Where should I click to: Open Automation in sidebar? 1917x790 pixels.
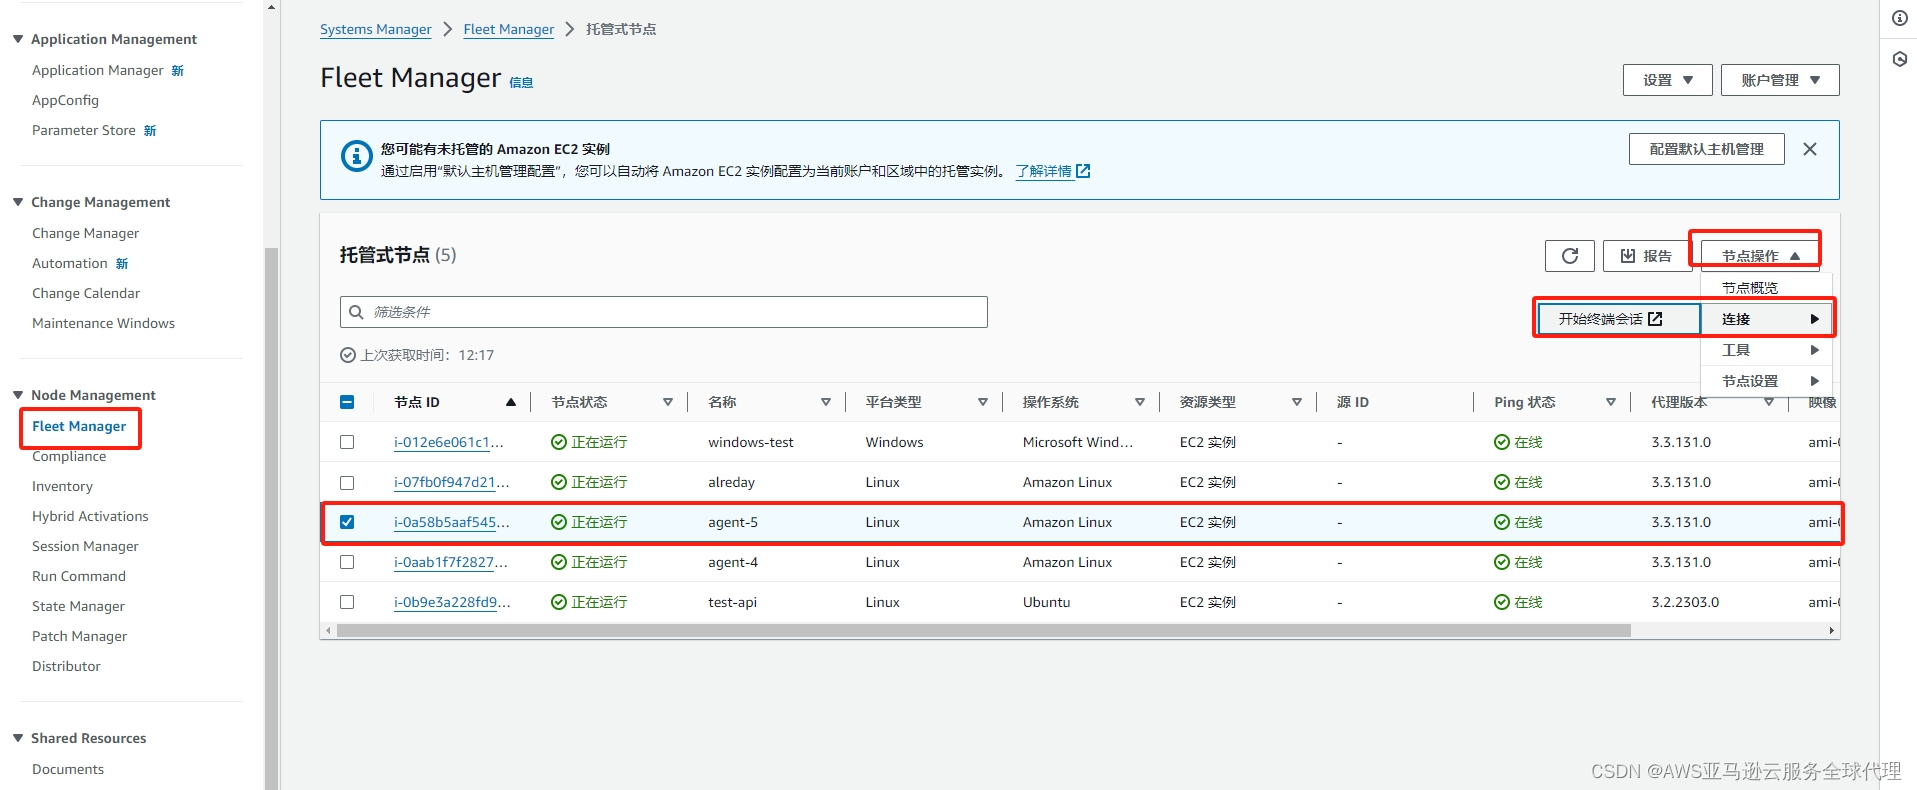[70, 263]
